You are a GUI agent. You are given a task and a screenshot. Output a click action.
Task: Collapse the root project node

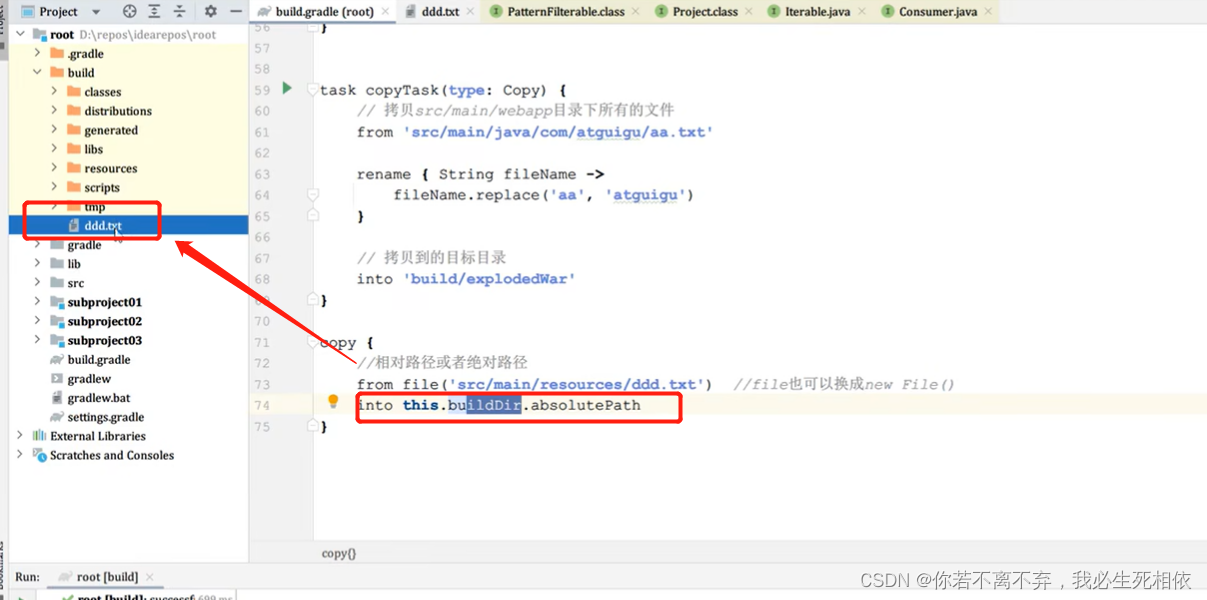tap(20, 34)
